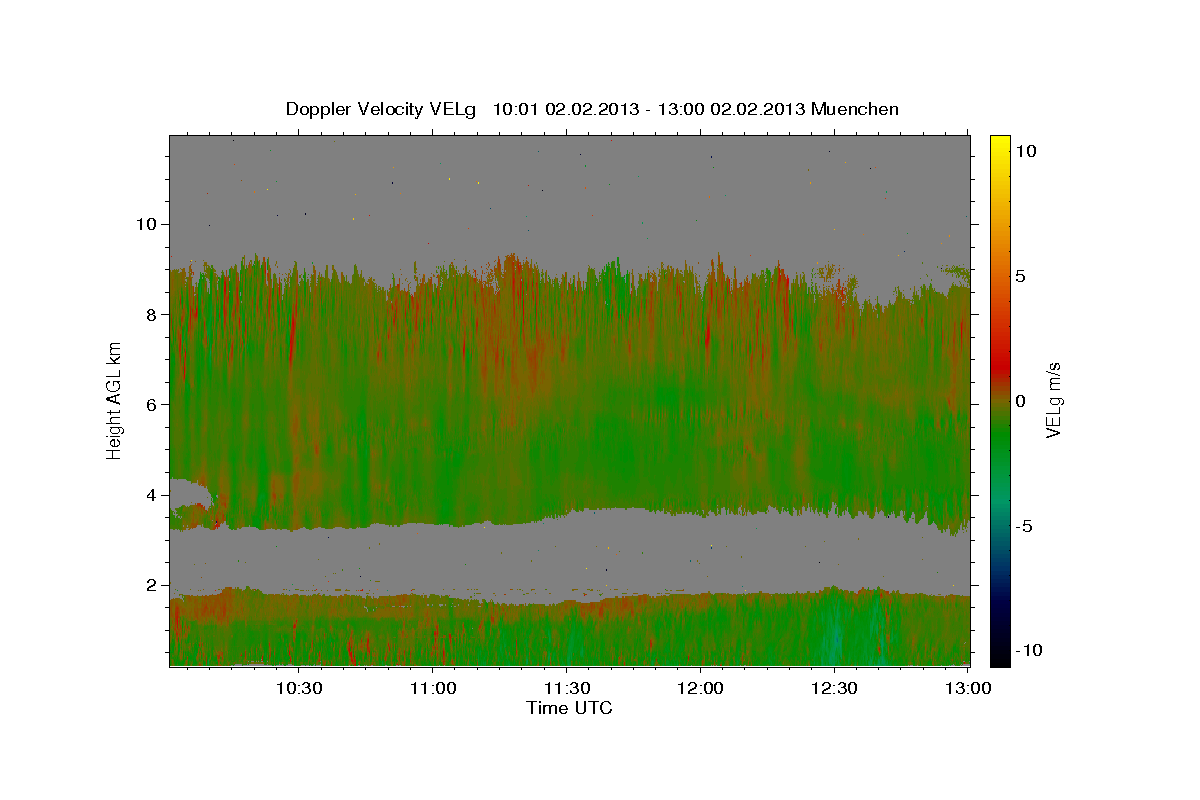This screenshot has width=1200, height=800.
Task: Click the colorbar value -10 label
Action: pyautogui.click(x=1028, y=650)
